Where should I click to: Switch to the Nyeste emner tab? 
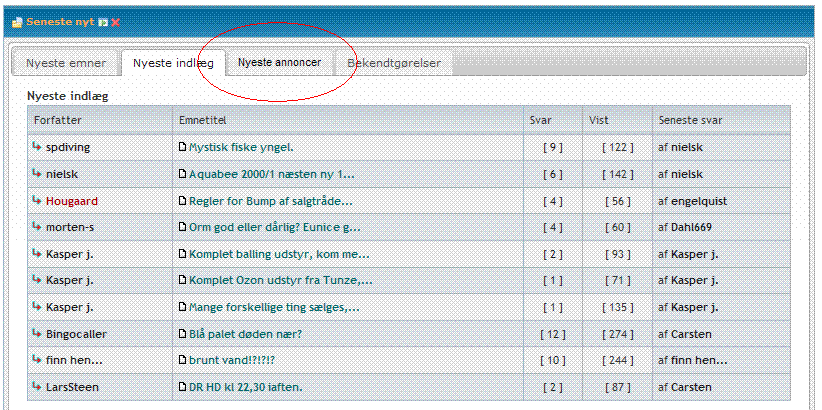pyautogui.click(x=66, y=63)
